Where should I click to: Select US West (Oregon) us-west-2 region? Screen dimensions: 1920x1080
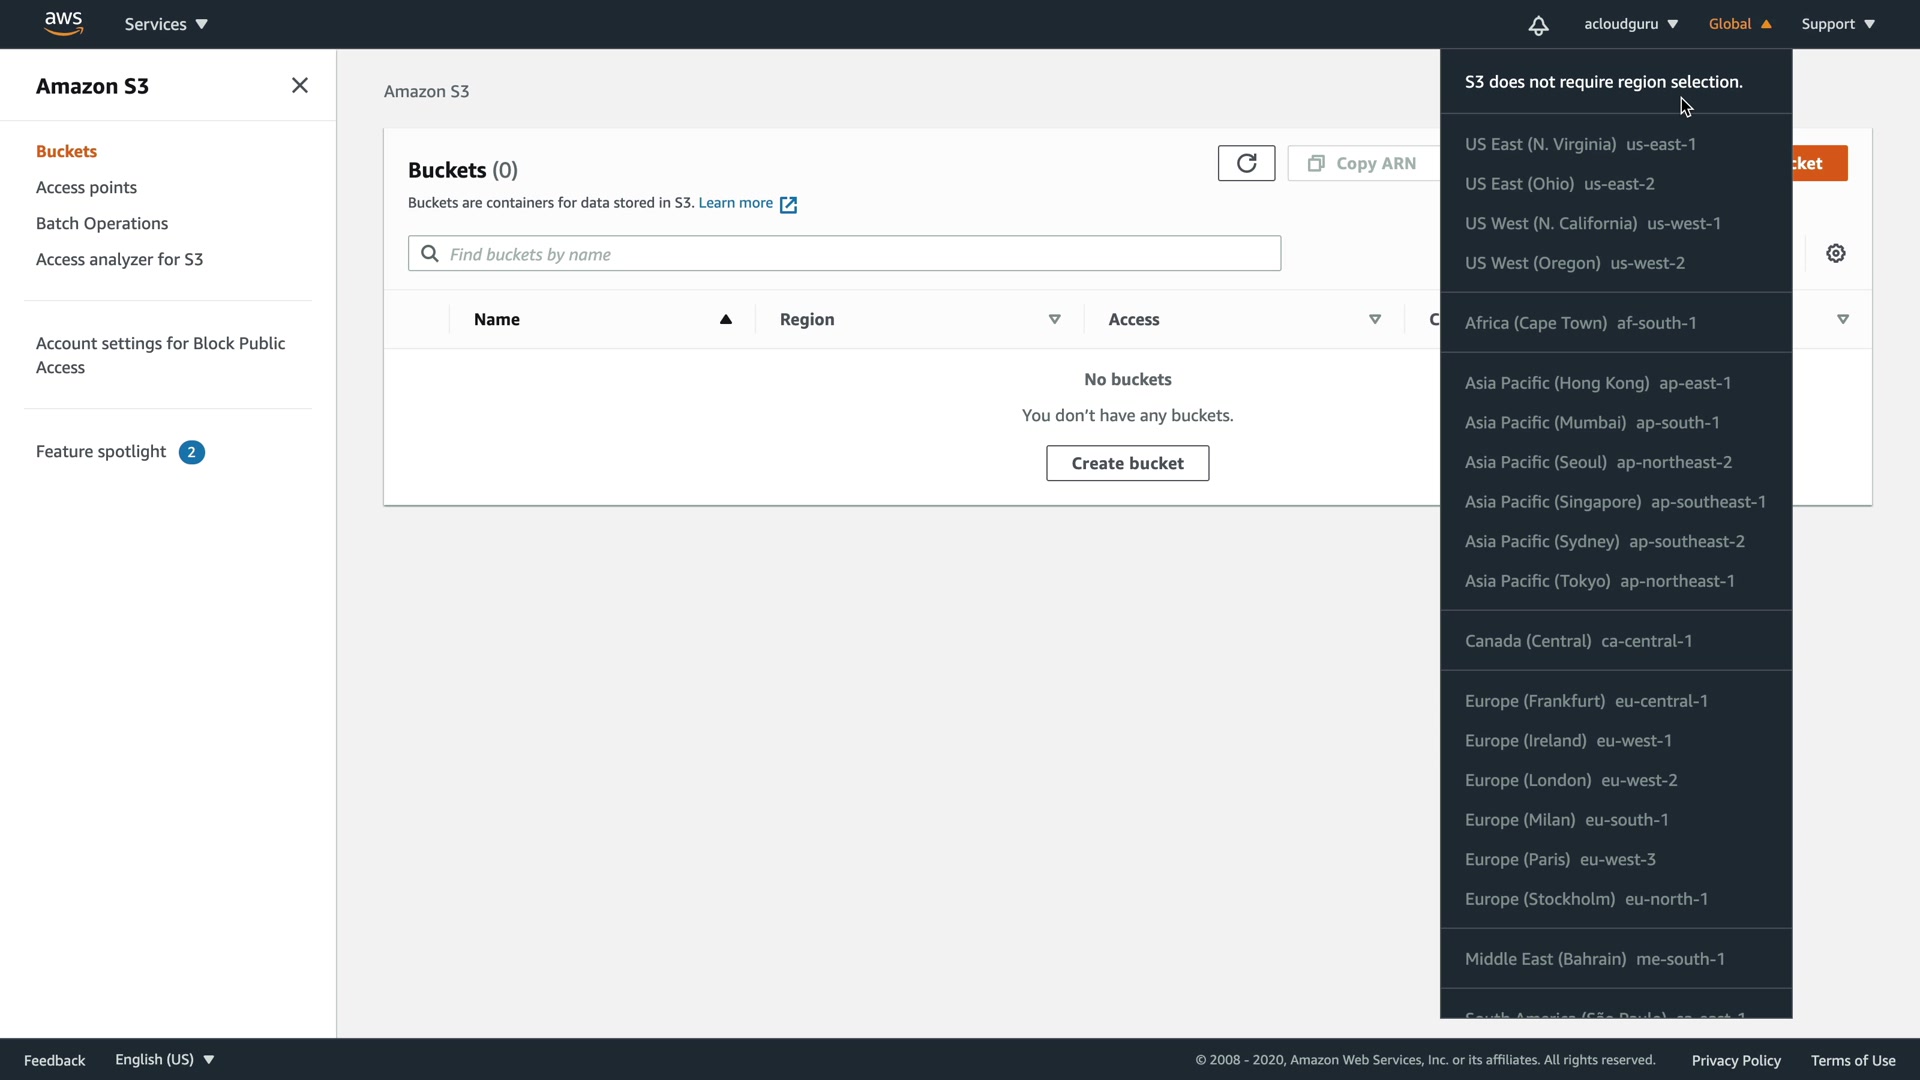[1575, 263]
